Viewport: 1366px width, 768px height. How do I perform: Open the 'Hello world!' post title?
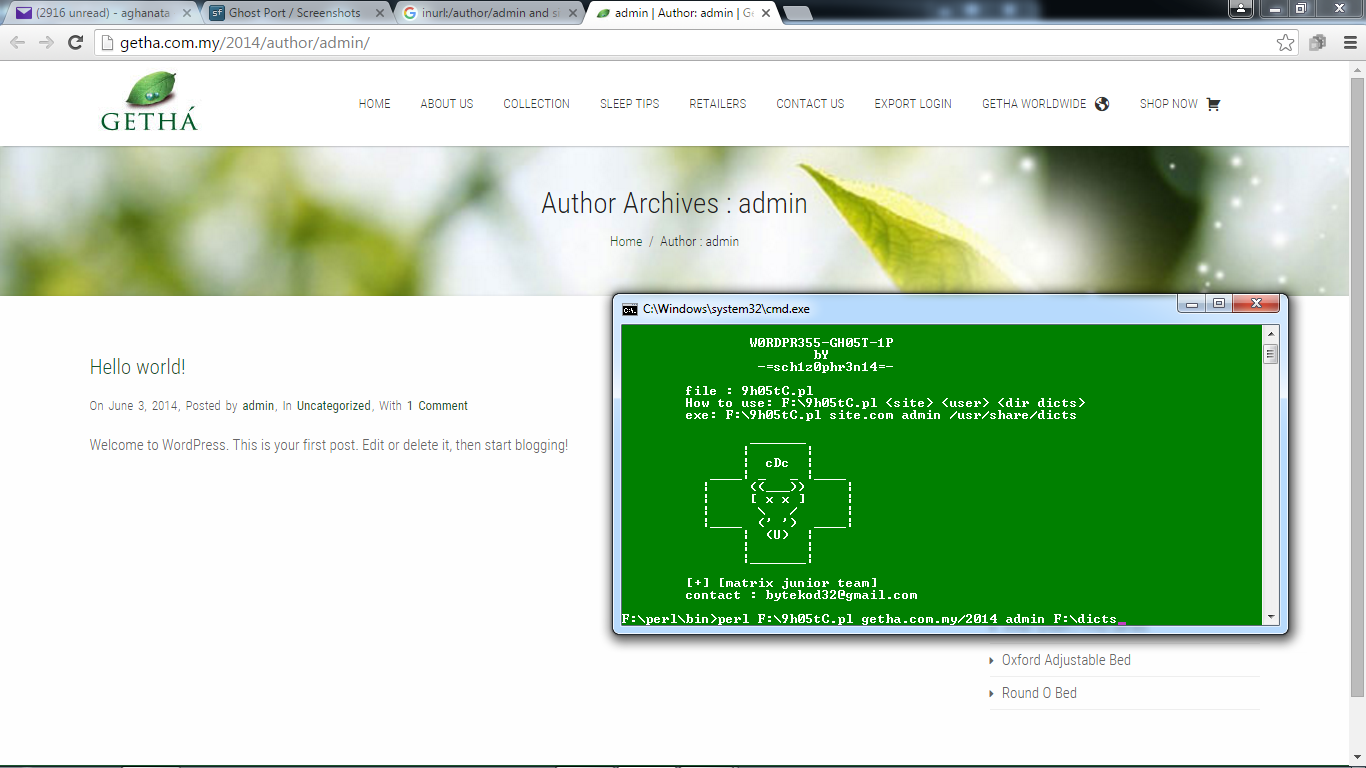click(138, 367)
